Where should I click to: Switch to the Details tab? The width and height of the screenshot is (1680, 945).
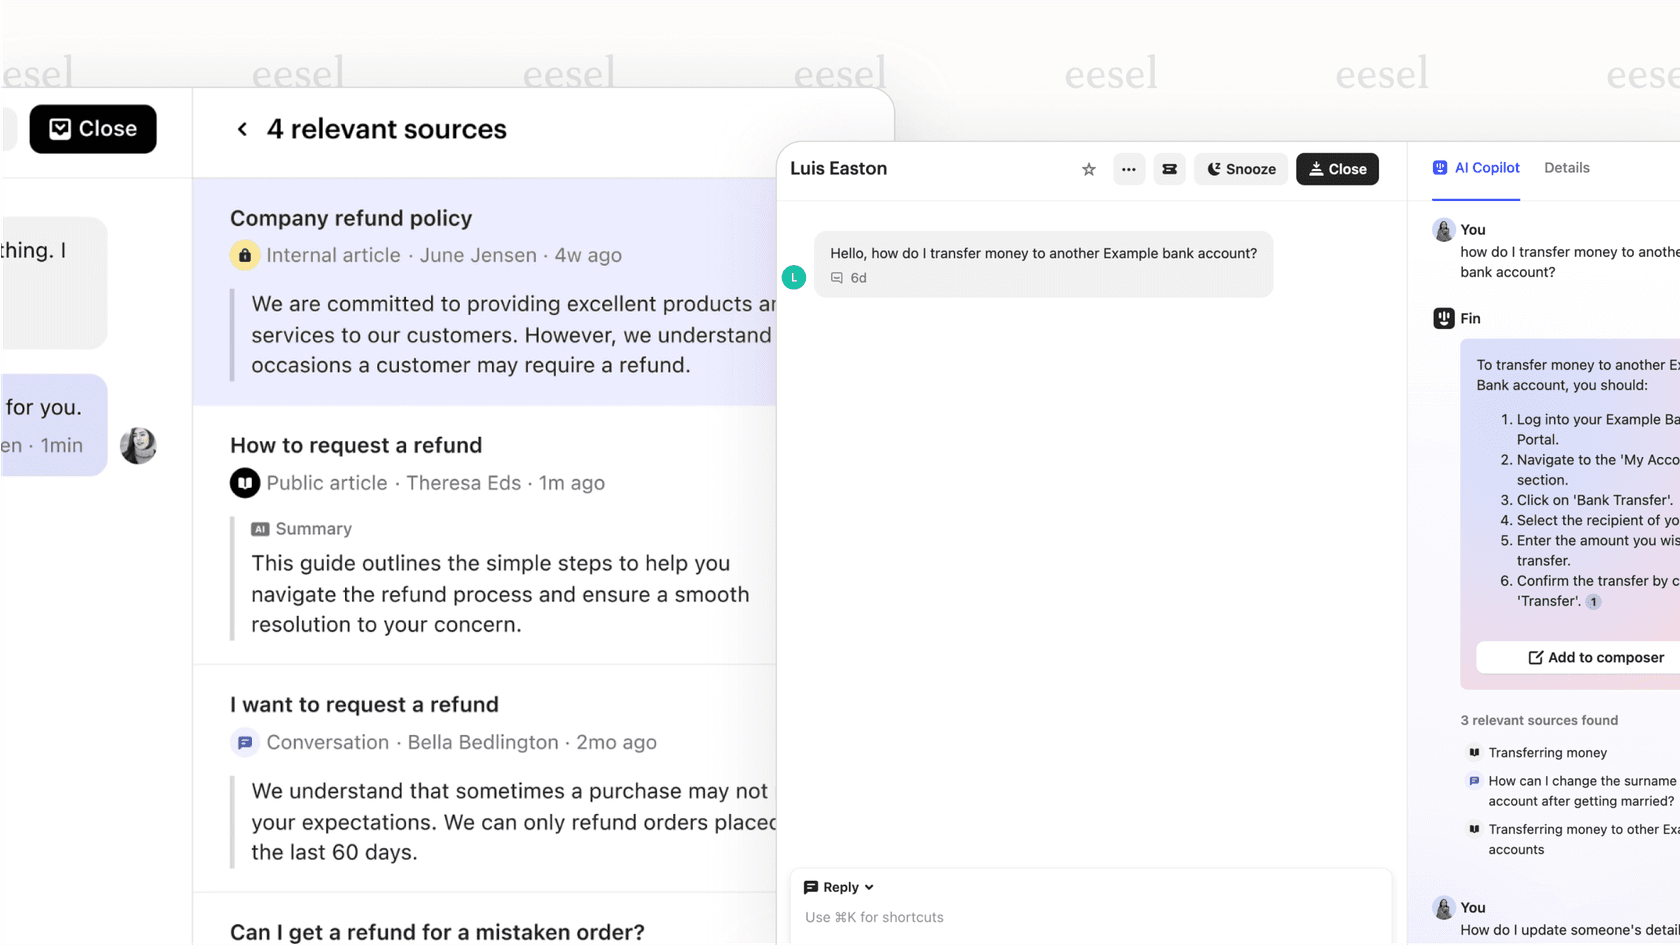coord(1566,168)
